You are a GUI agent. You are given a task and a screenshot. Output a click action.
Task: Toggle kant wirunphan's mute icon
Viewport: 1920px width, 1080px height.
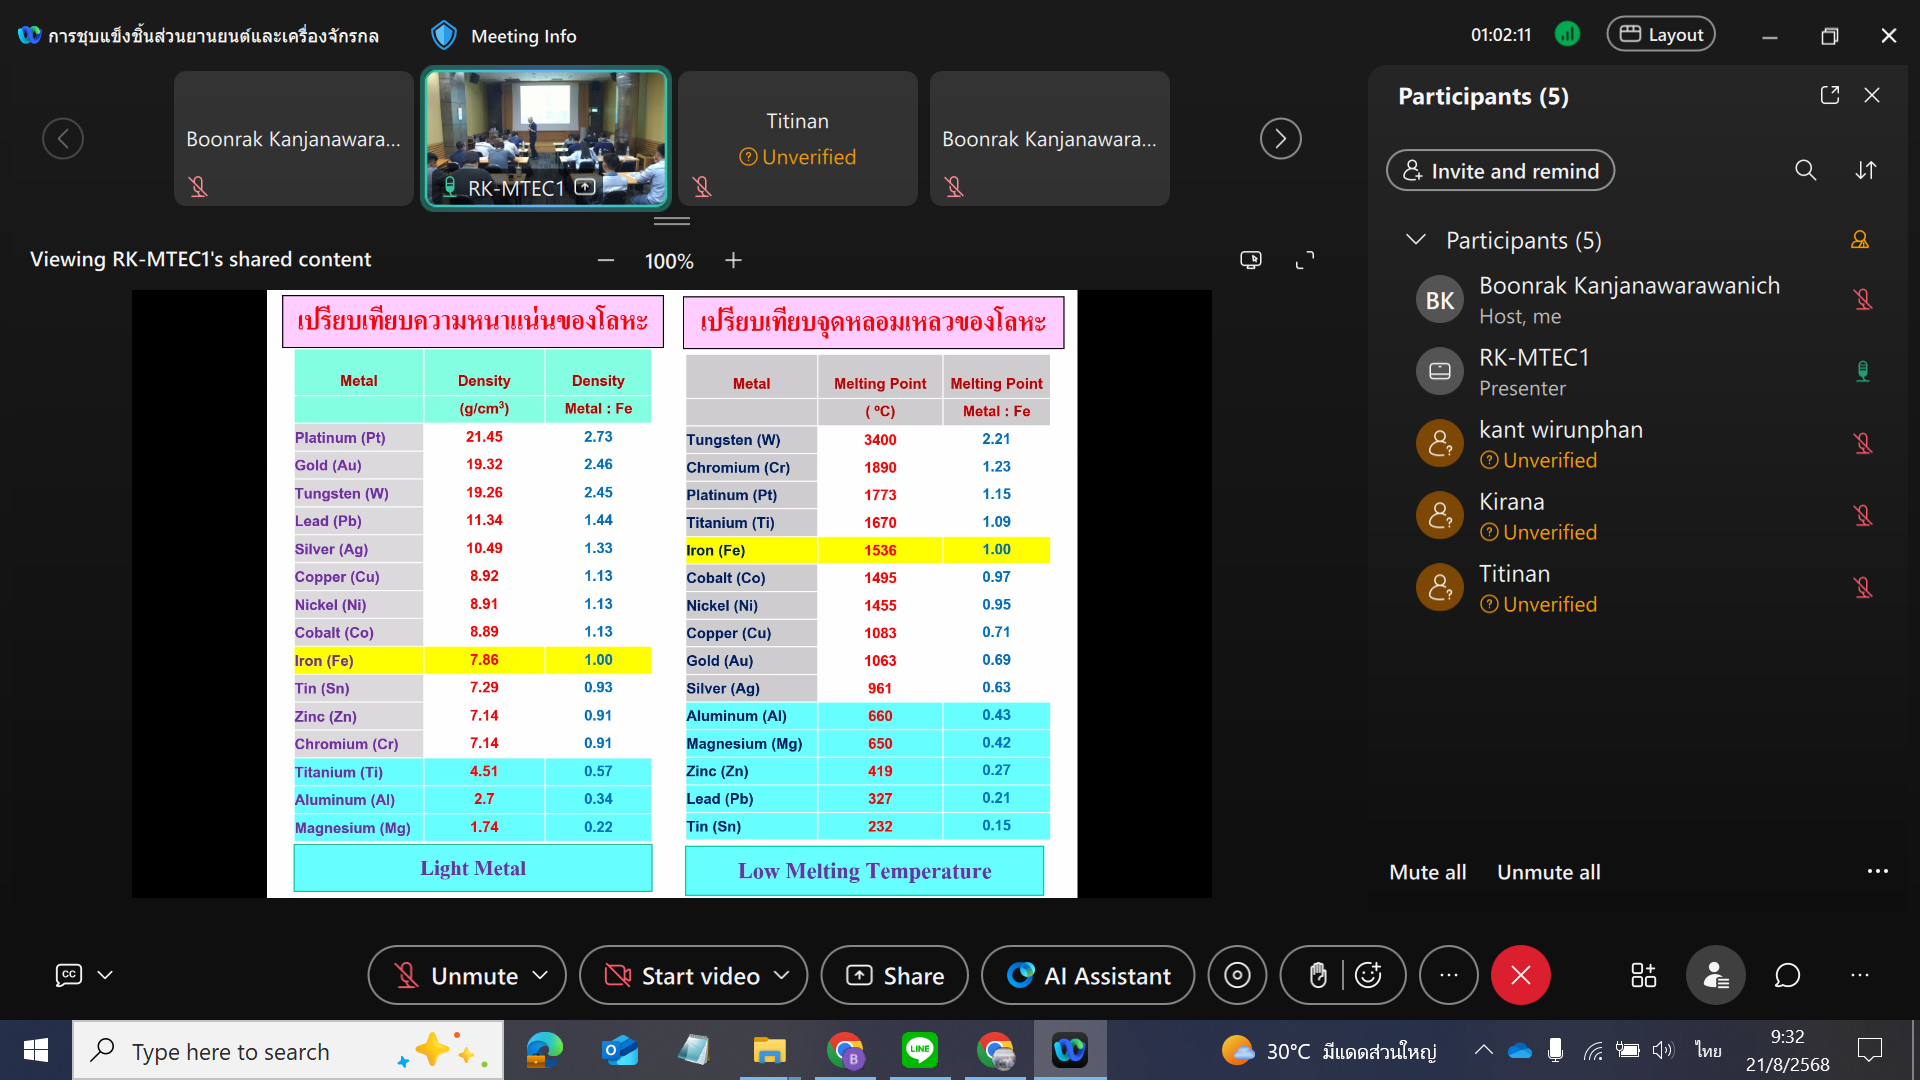(1862, 443)
